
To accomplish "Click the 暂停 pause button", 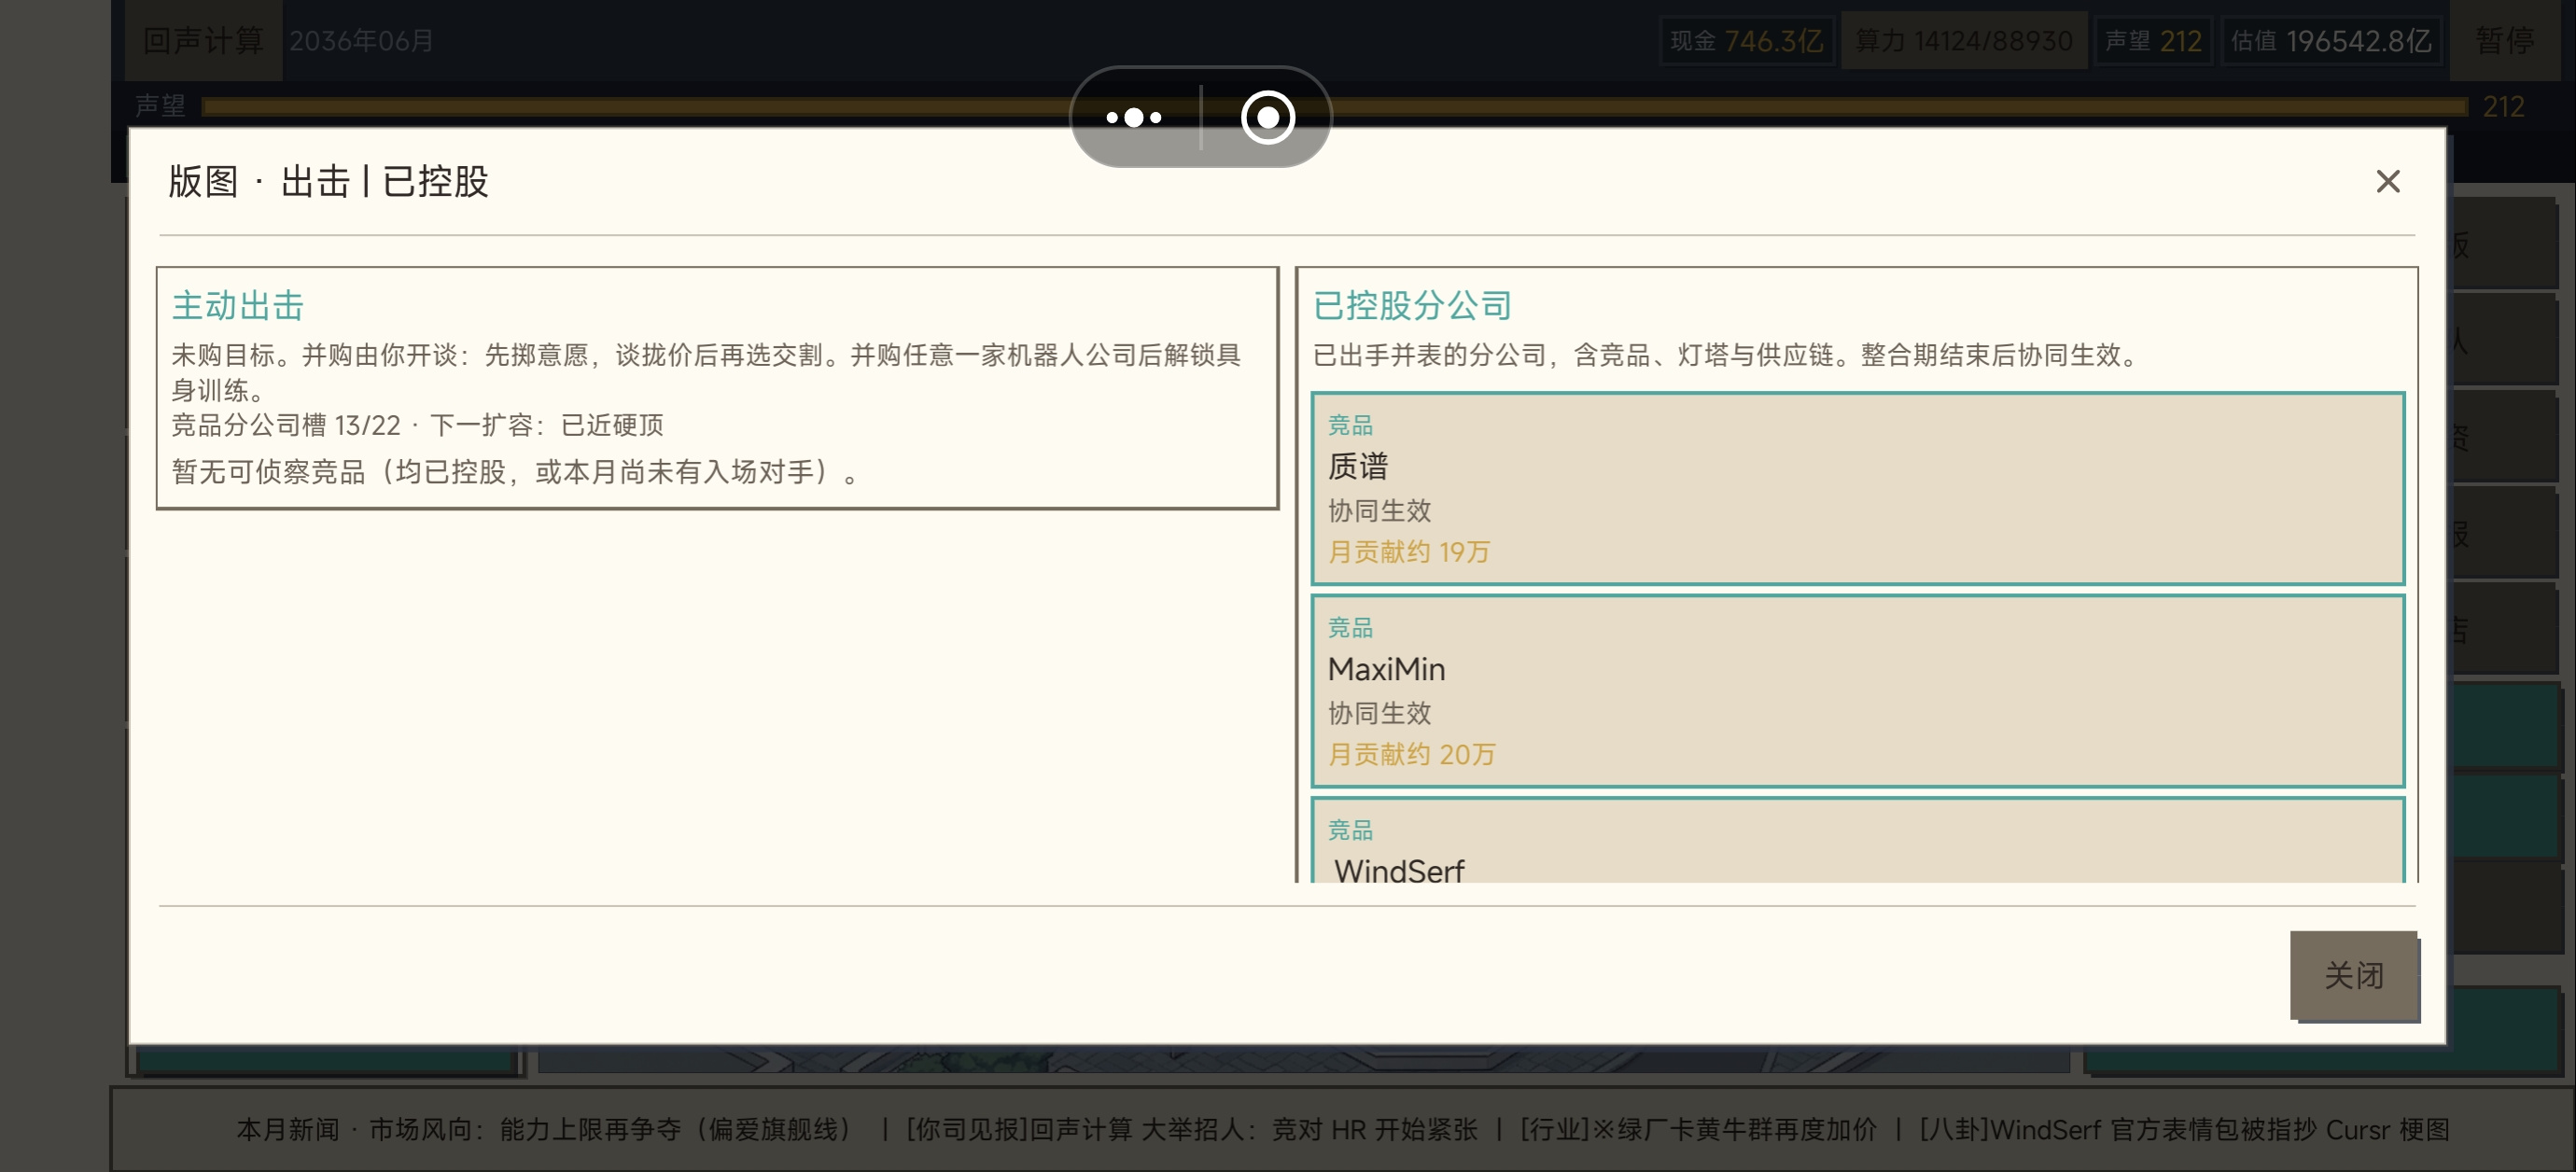I will (x=2504, y=40).
